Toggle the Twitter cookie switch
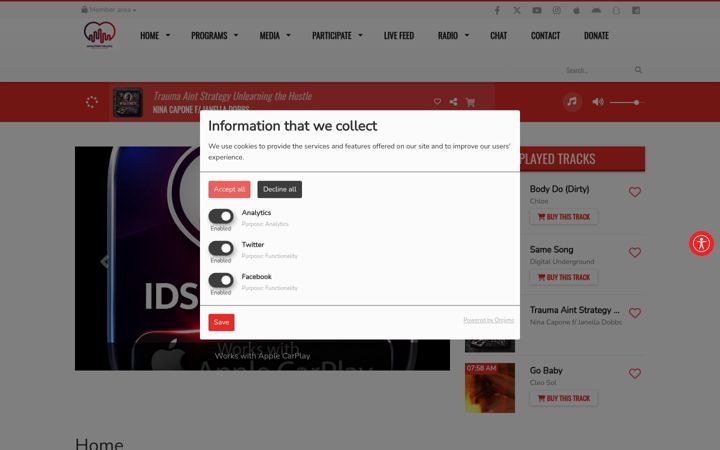The image size is (720, 450). tap(221, 248)
